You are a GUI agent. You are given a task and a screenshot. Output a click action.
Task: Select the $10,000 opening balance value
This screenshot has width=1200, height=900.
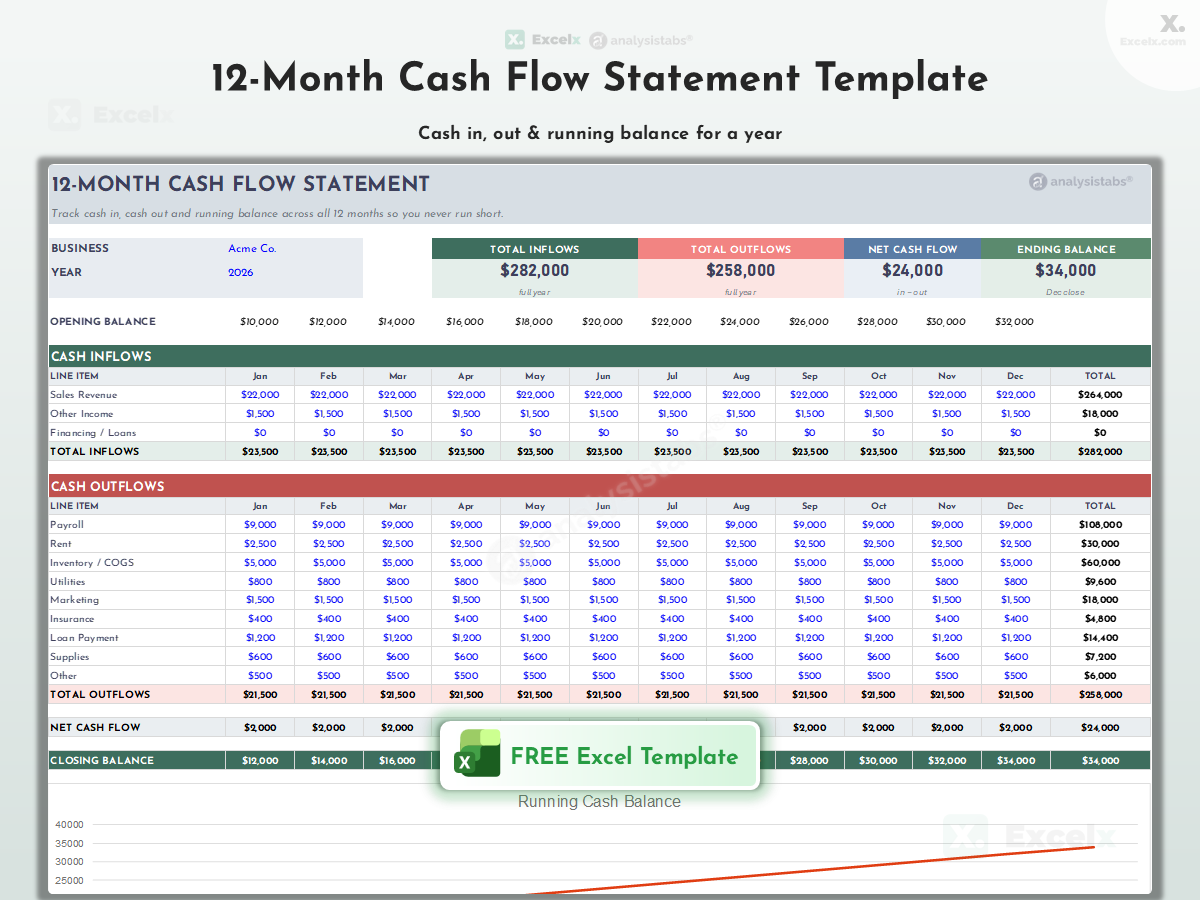tap(260, 322)
